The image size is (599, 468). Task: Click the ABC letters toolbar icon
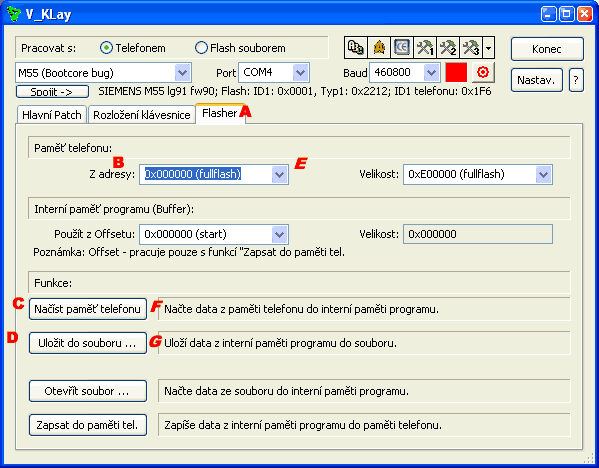[x=356, y=48]
